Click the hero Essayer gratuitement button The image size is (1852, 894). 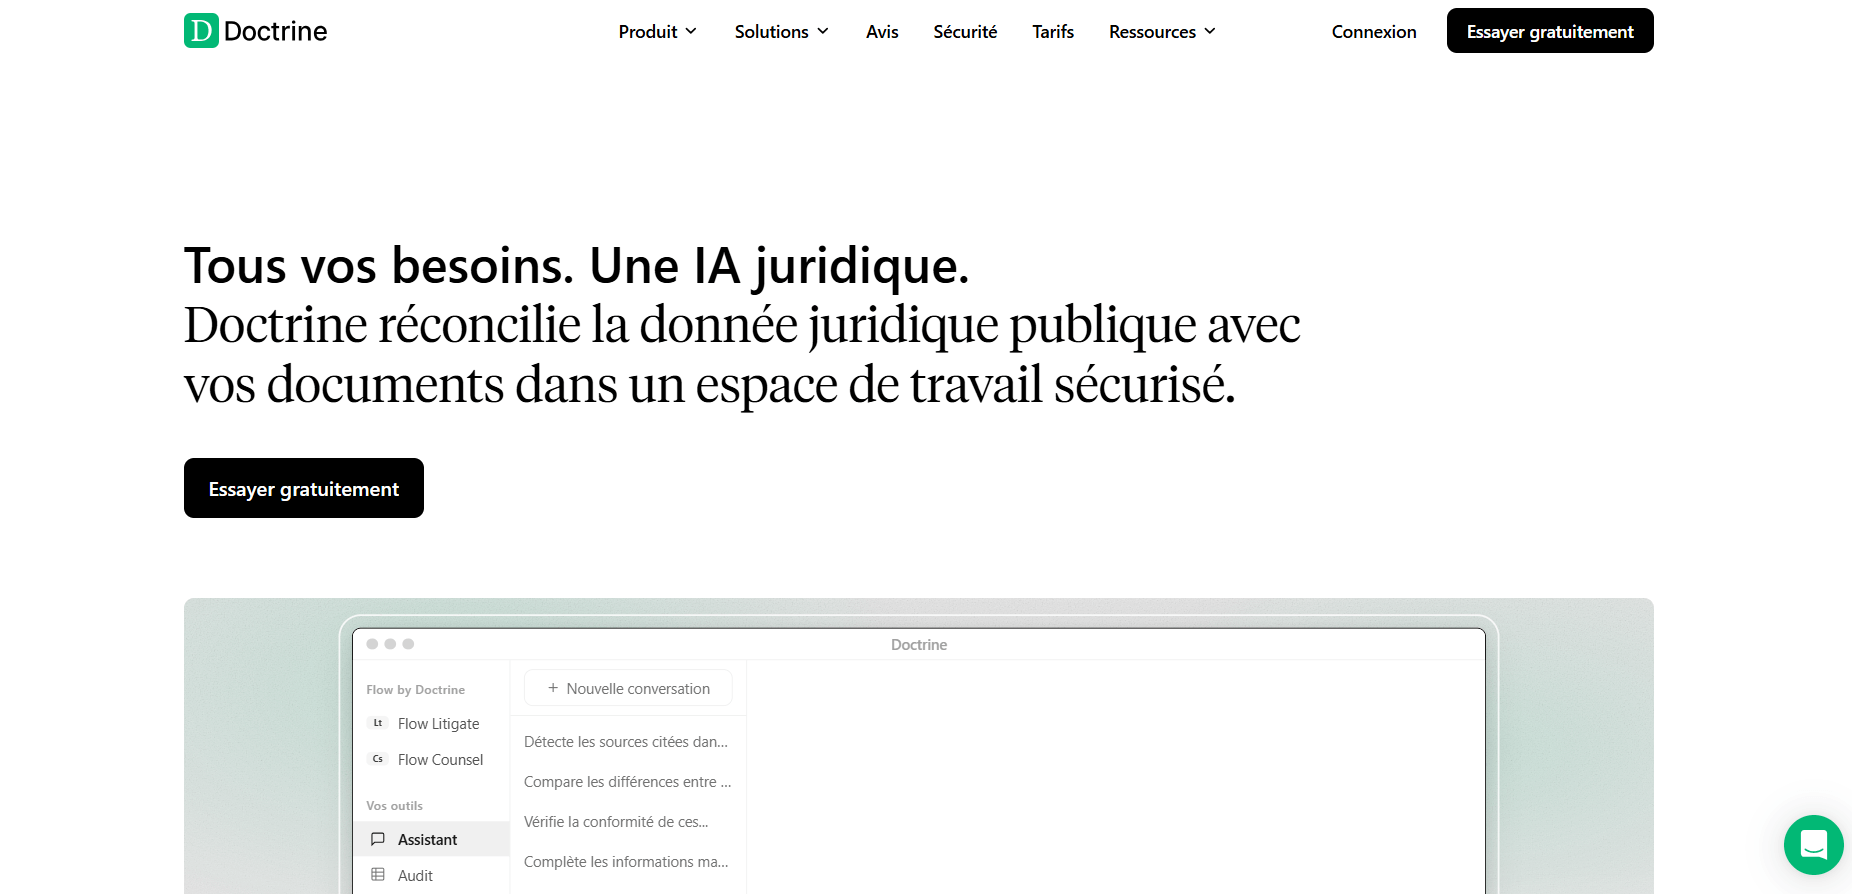point(304,488)
